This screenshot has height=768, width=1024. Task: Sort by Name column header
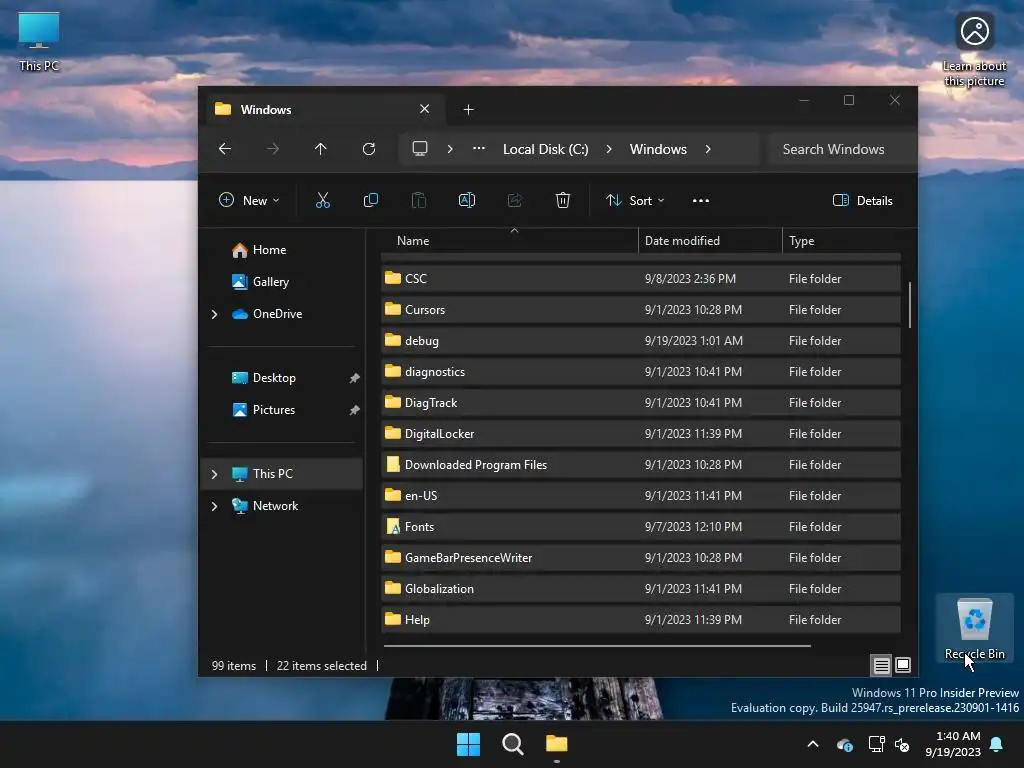pyautogui.click(x=509, y=241)
